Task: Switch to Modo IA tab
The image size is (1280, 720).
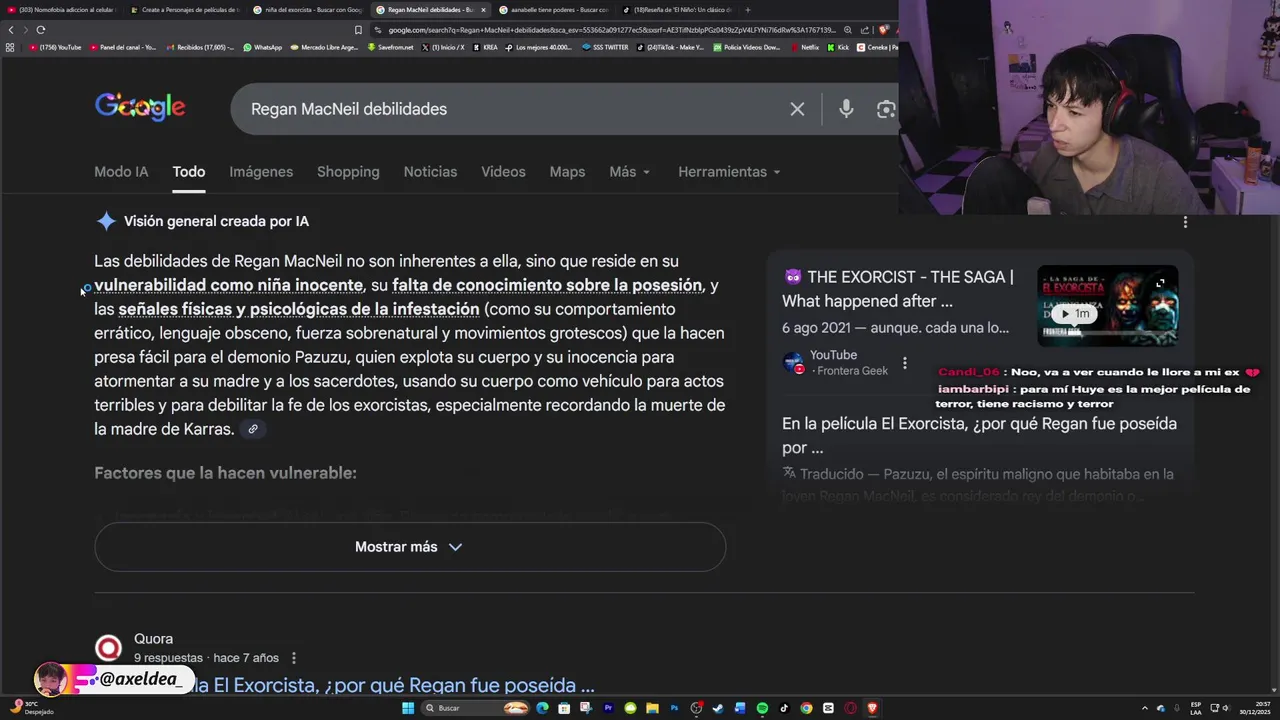Action: (x=121, y=172)
